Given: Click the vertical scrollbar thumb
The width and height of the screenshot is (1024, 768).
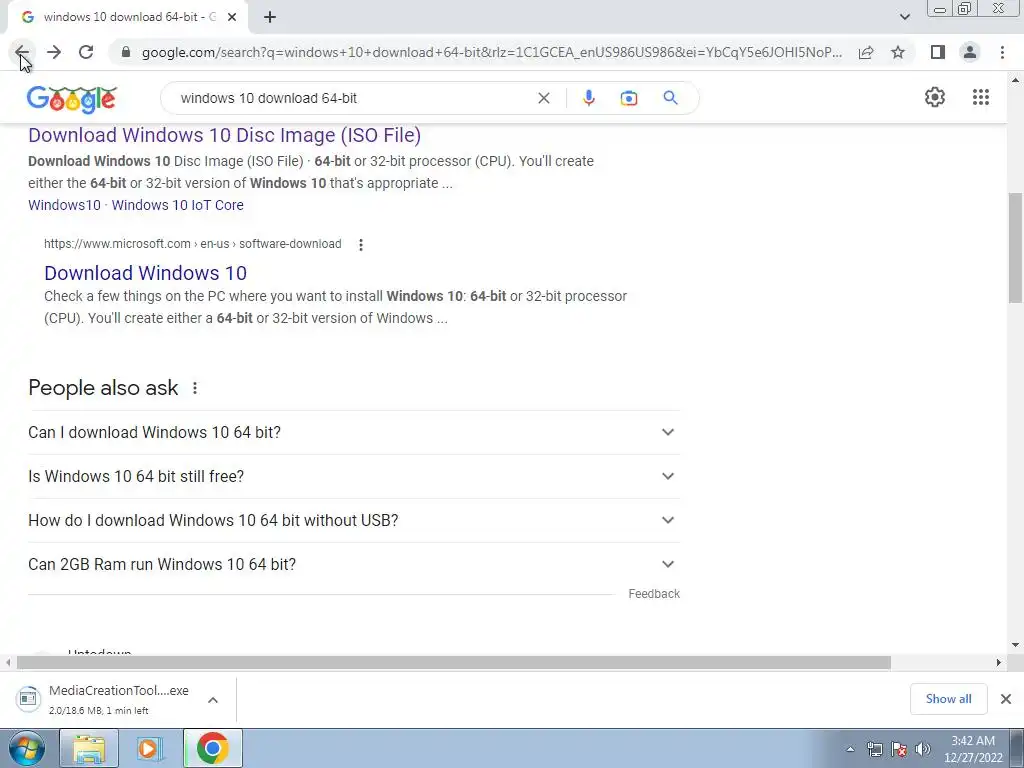Looking at the screenshot, I should pos(1016,247).
